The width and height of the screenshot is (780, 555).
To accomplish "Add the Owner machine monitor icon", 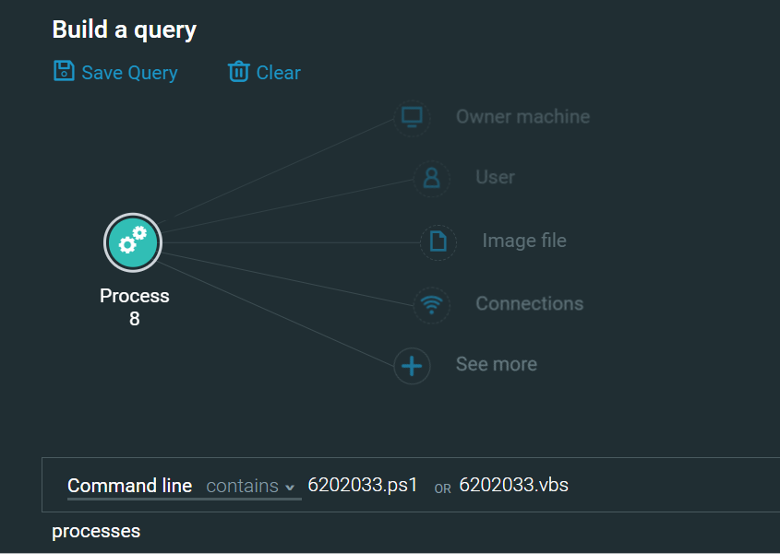I will (x=412, y=117).
